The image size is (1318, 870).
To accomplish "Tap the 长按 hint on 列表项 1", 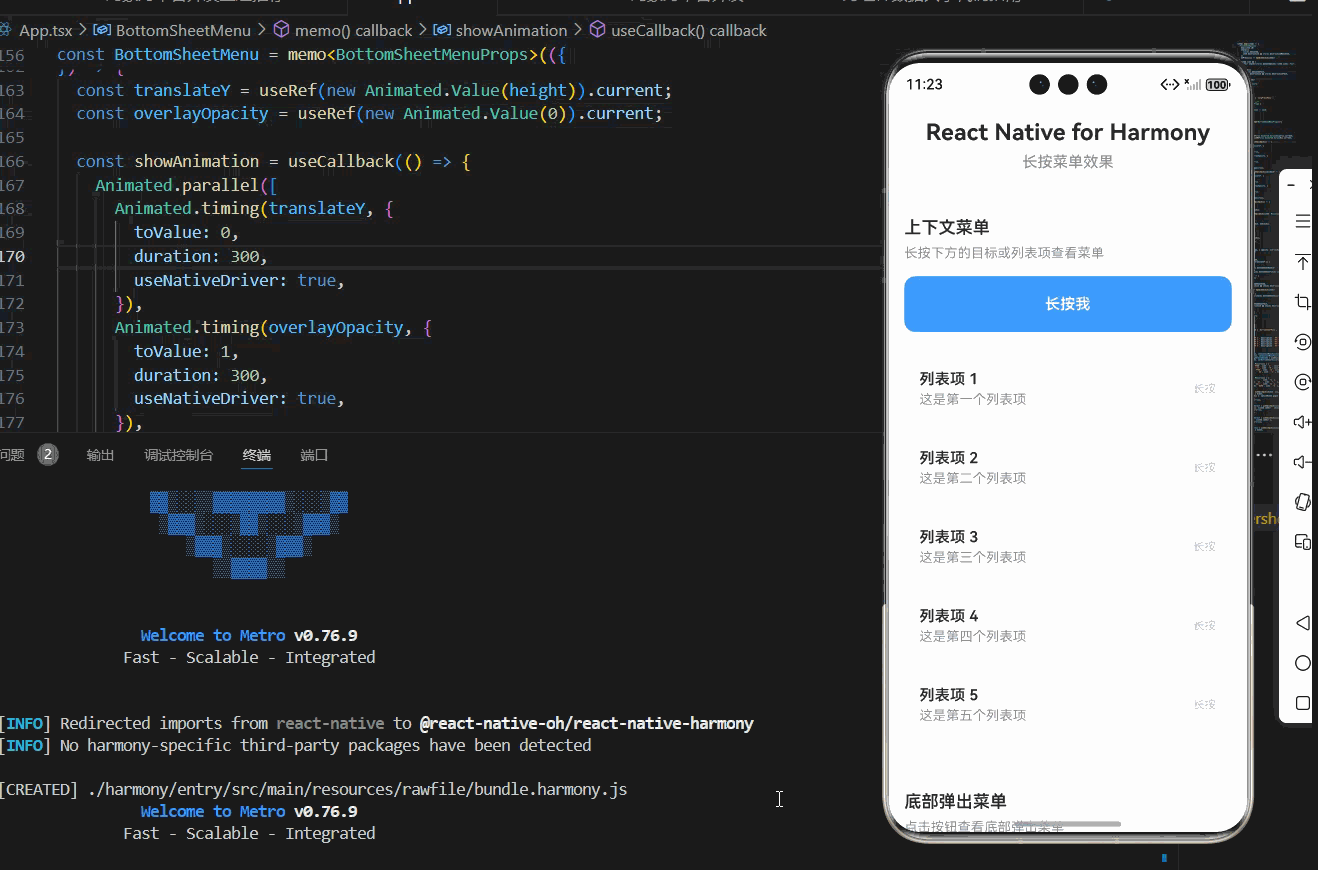I will [x=1205, y=388].
